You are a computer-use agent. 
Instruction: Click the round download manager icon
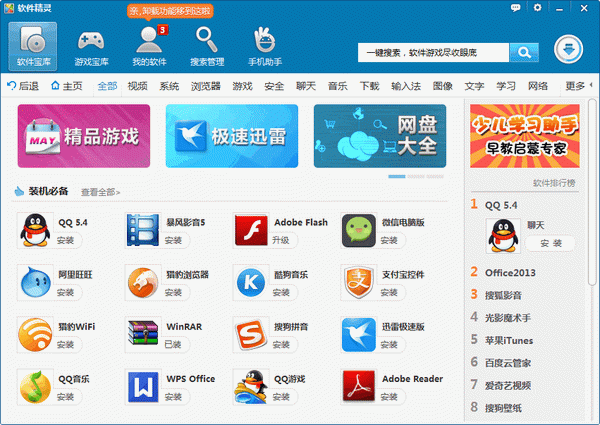click(x=568, y=50)
